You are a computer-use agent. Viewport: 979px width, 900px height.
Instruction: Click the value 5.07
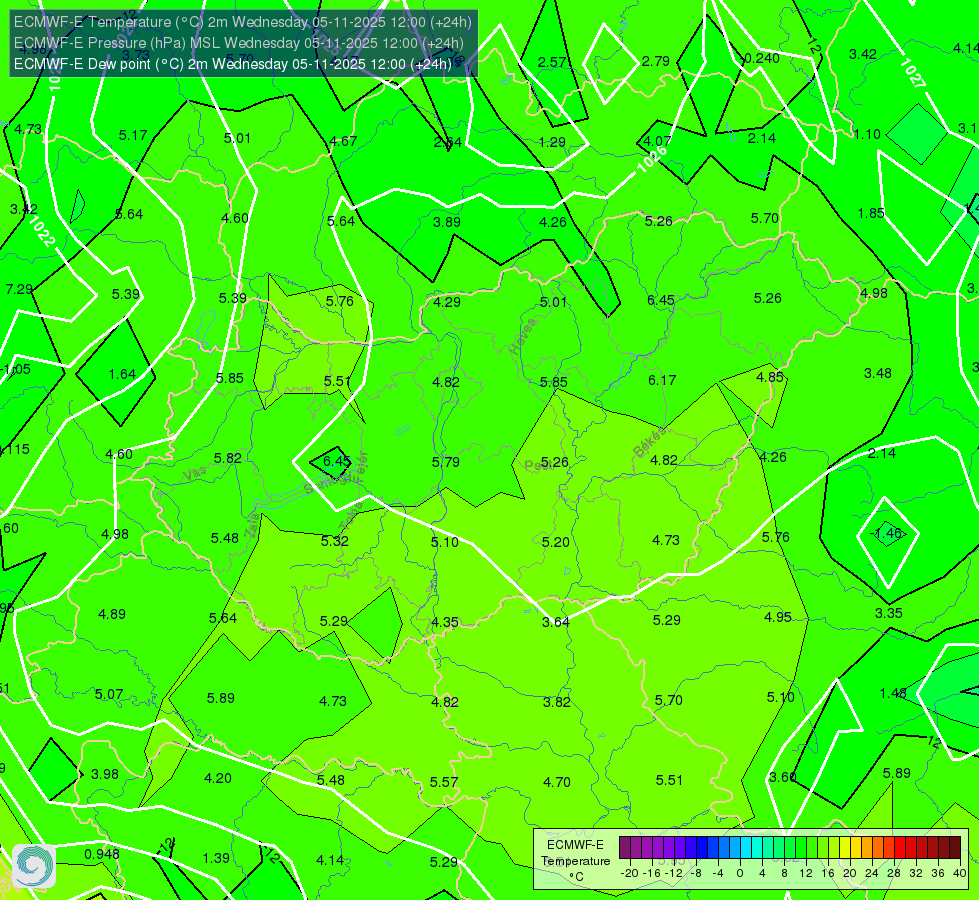click(109, 695)
